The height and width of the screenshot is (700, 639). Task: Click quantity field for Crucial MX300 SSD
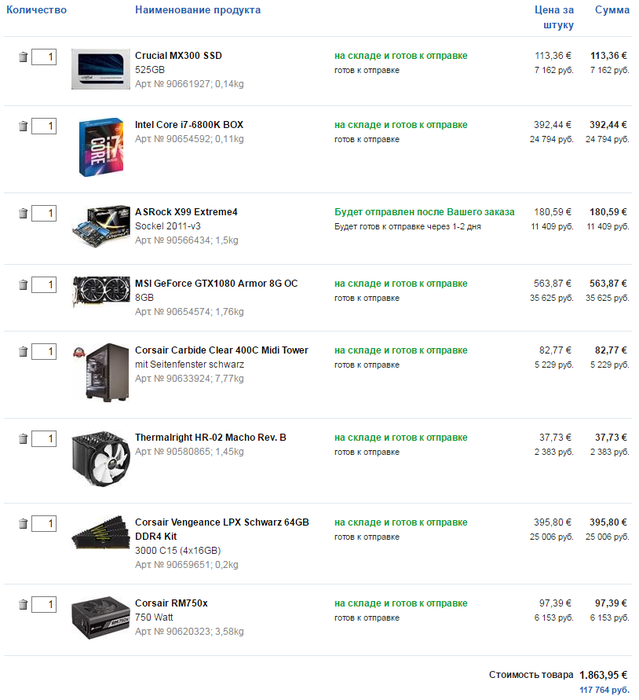click(43, 58)
